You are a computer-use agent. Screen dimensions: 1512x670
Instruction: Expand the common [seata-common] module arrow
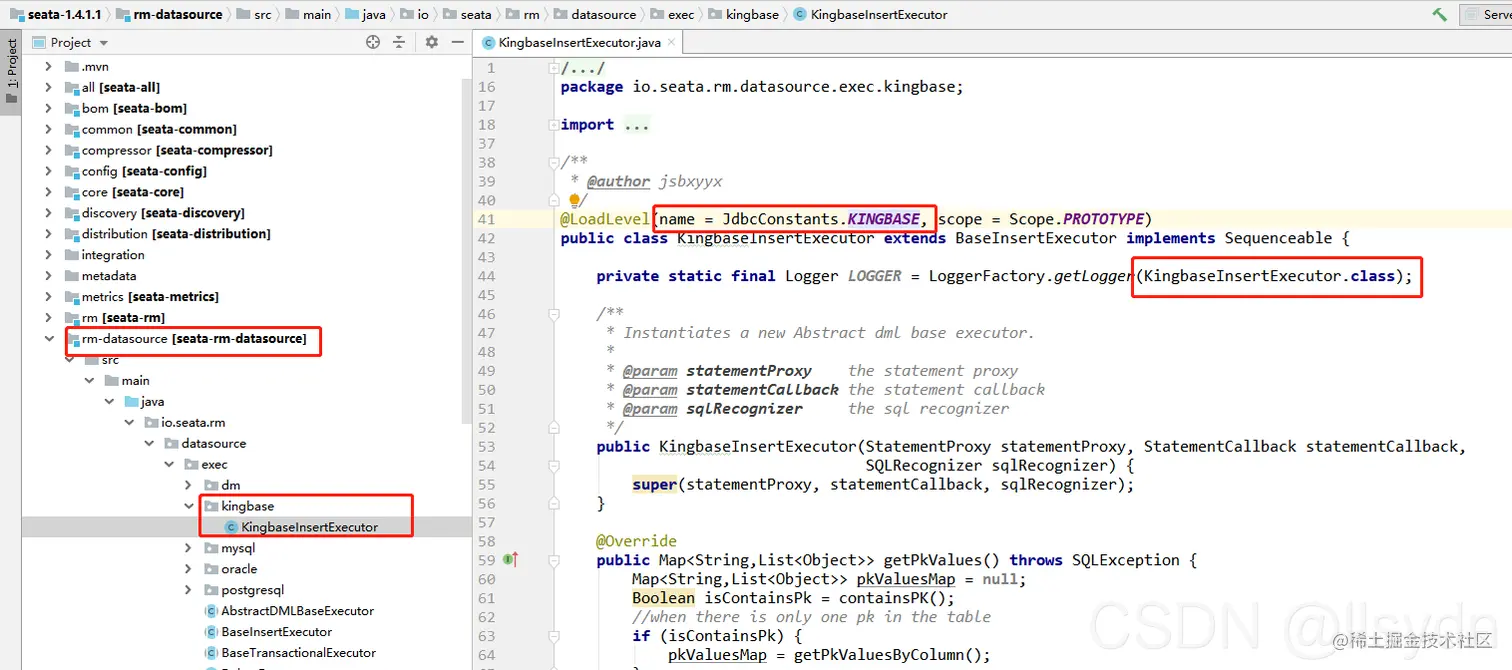click(48, 129)
